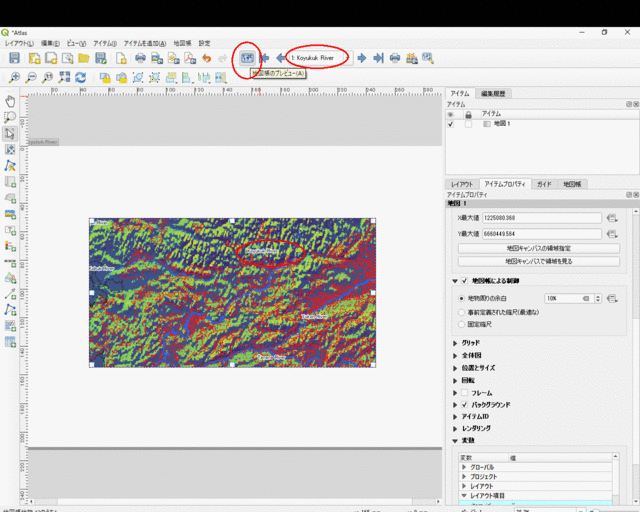Open the アイテムを追加 menu
The height and width of the screenshot is (512, 640).
pos(145,43)
